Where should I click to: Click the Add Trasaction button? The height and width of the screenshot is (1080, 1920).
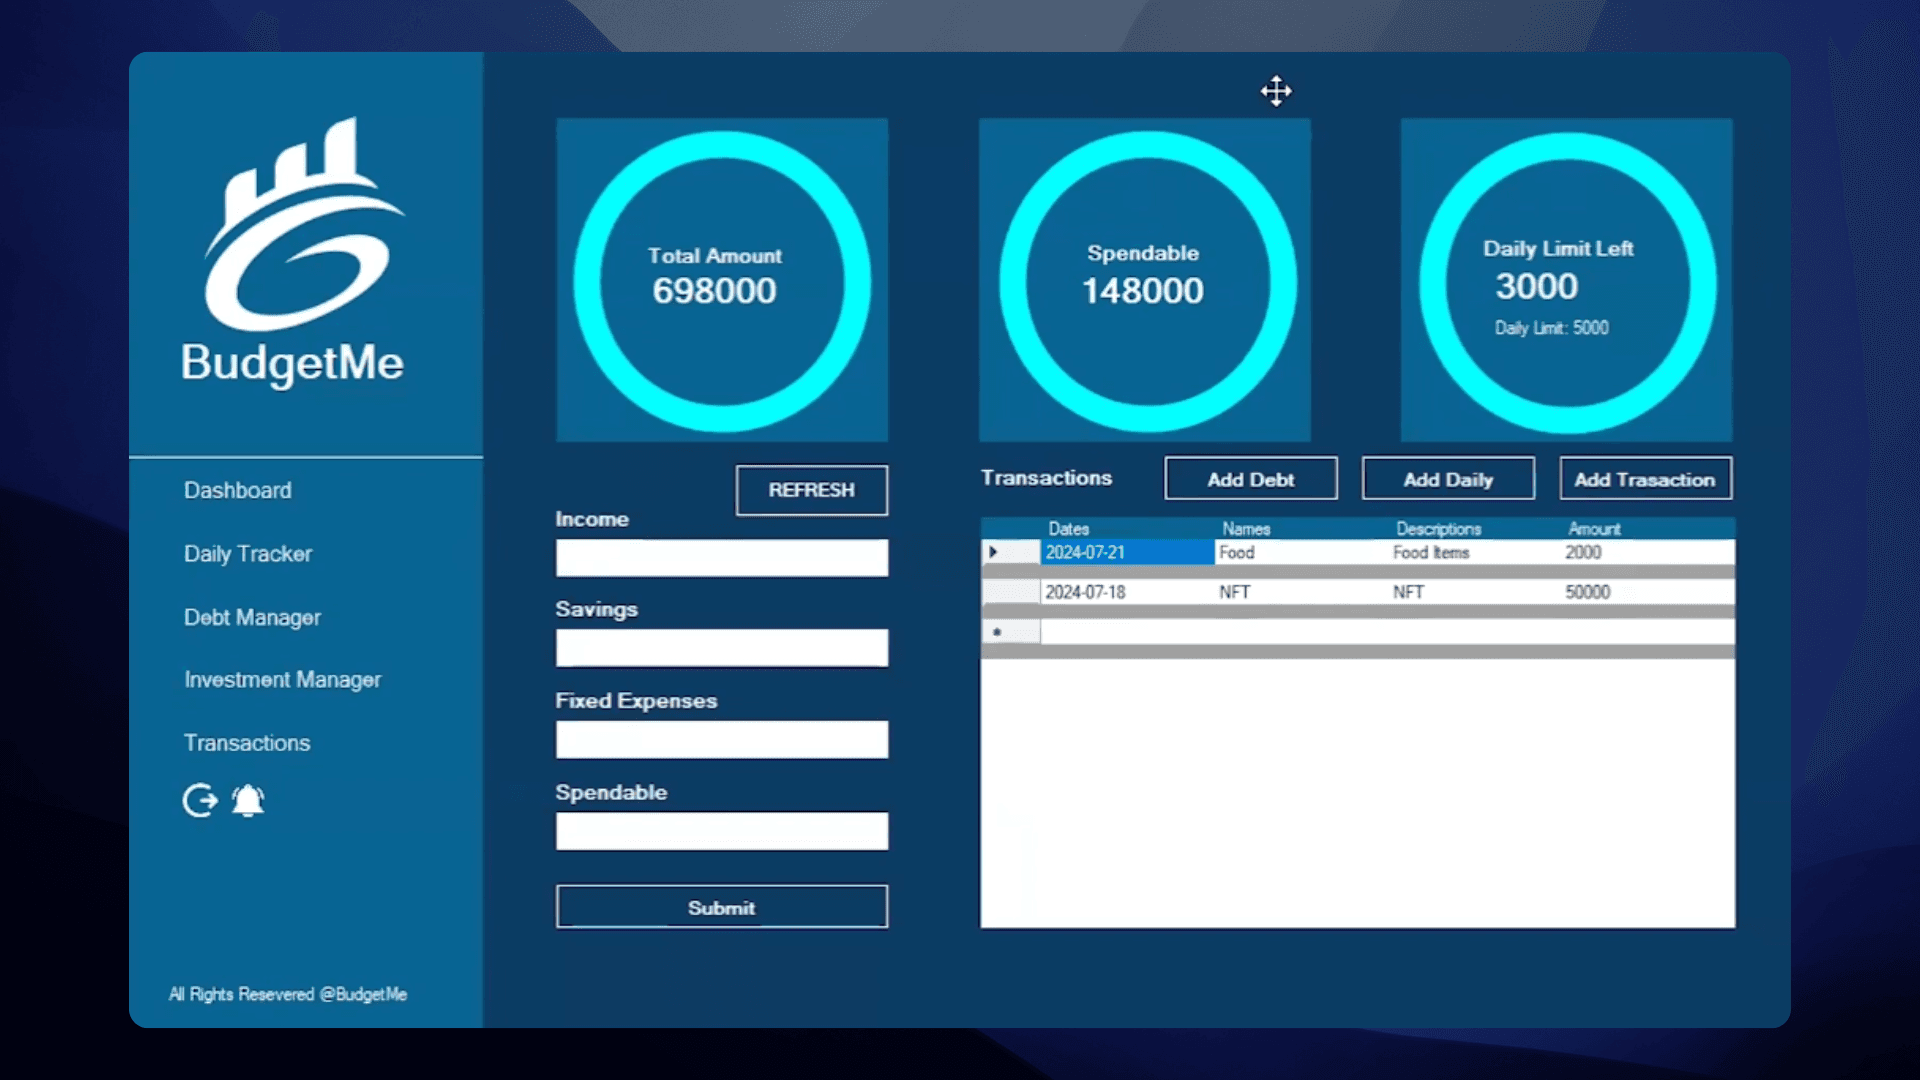coord(1645,479)
